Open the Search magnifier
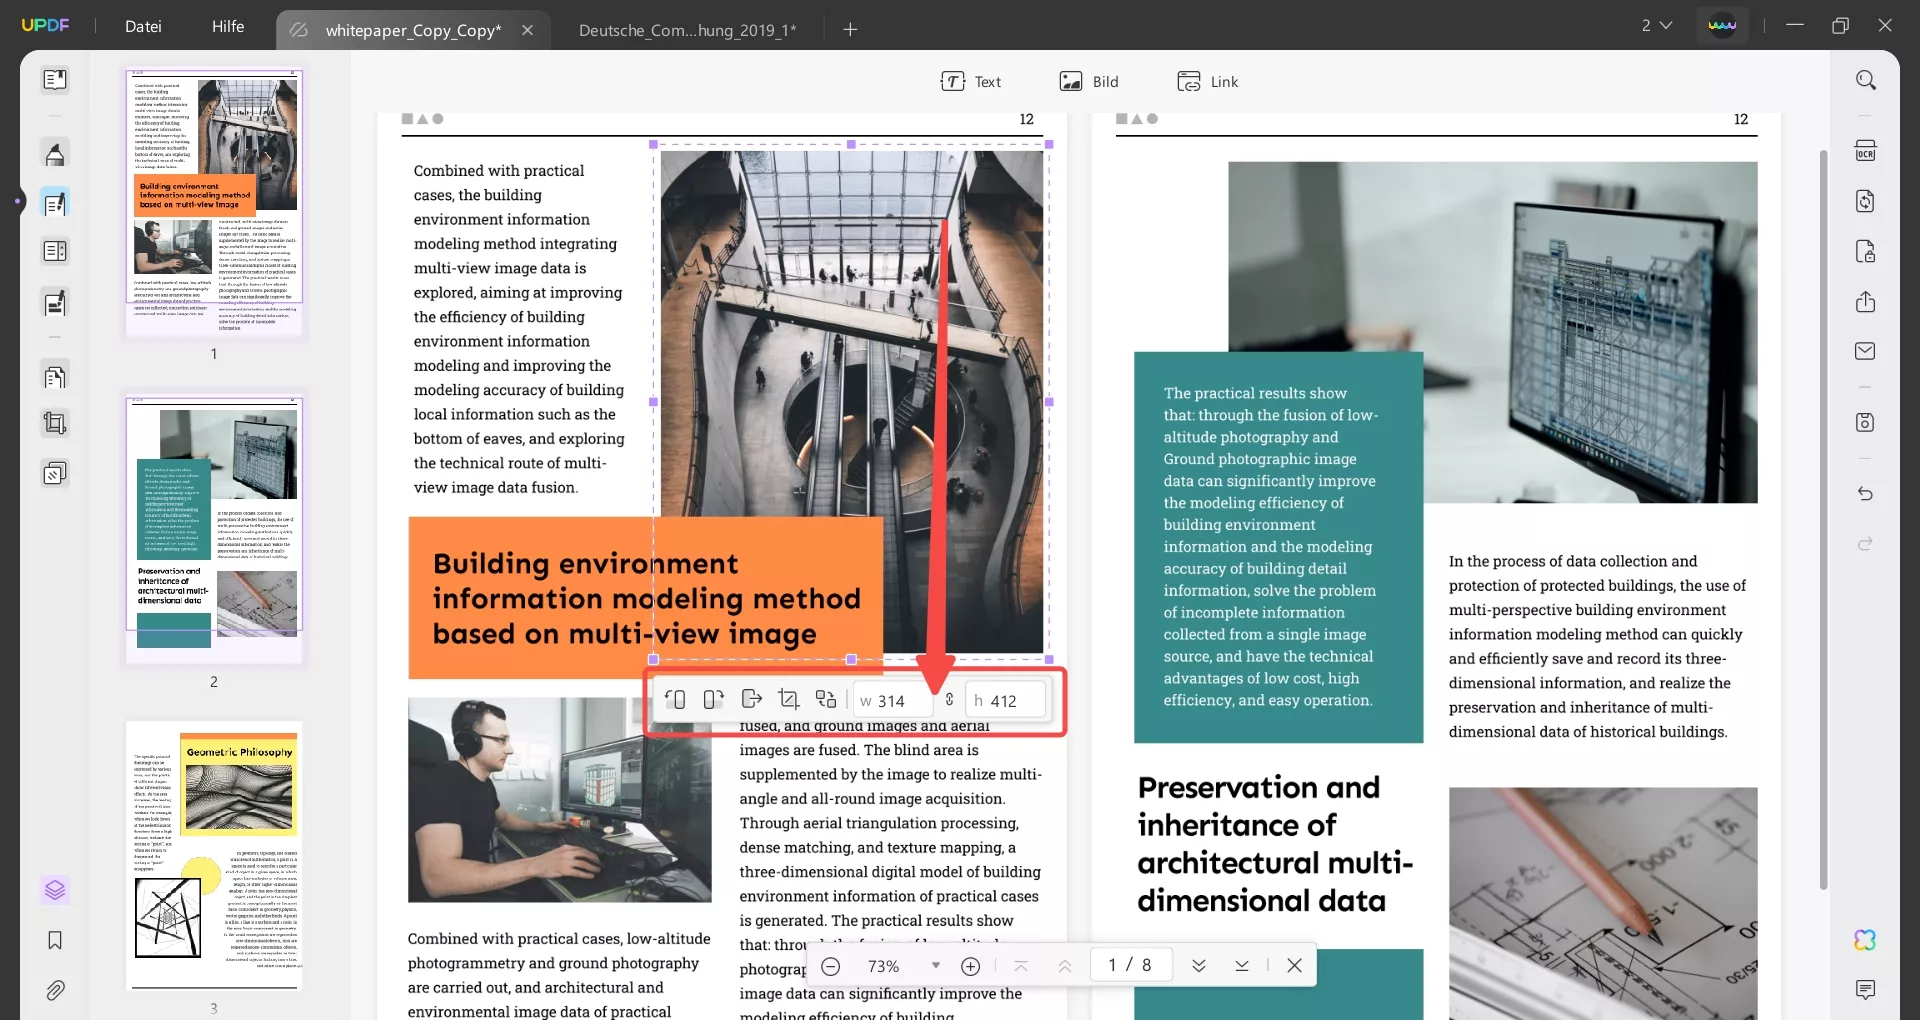Image resolution: width=1920 pixels, height=1020 pixels. (1866, 80)
